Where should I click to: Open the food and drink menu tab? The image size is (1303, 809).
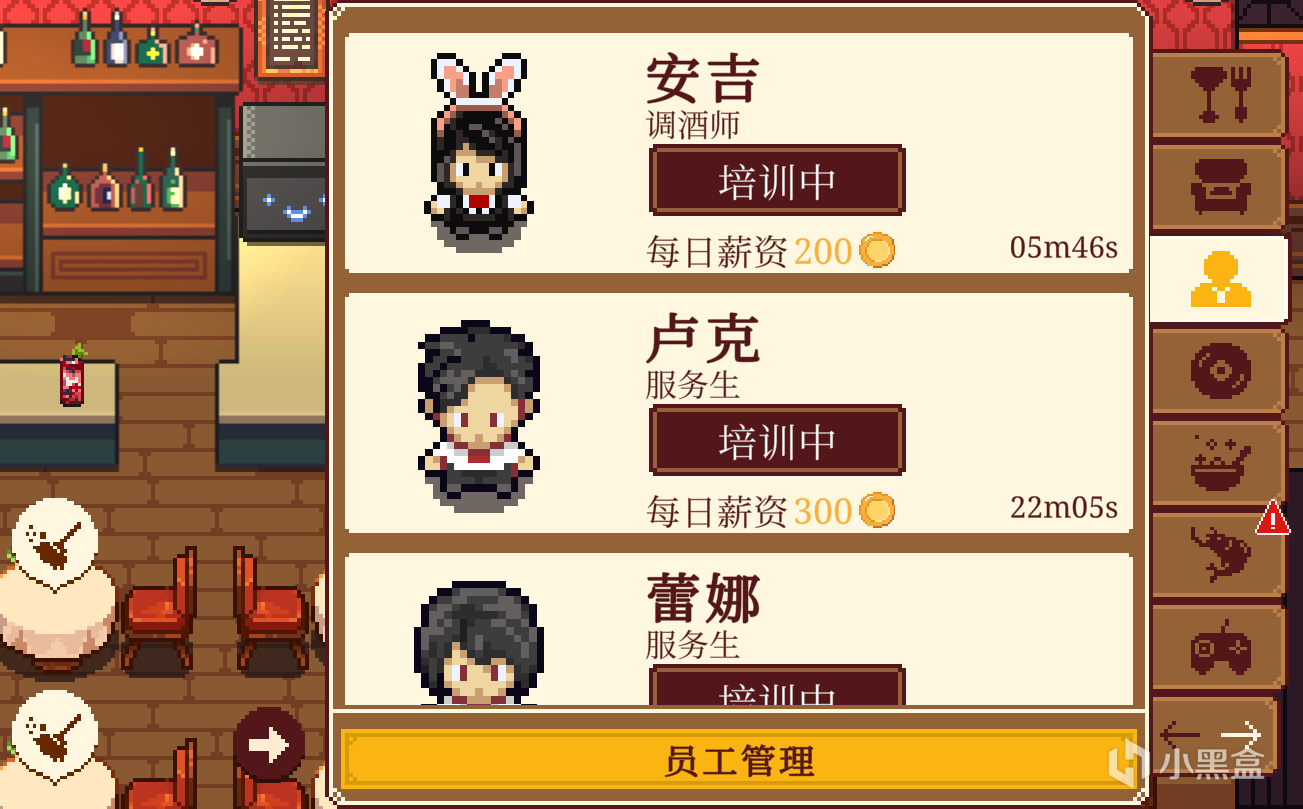1218,93
